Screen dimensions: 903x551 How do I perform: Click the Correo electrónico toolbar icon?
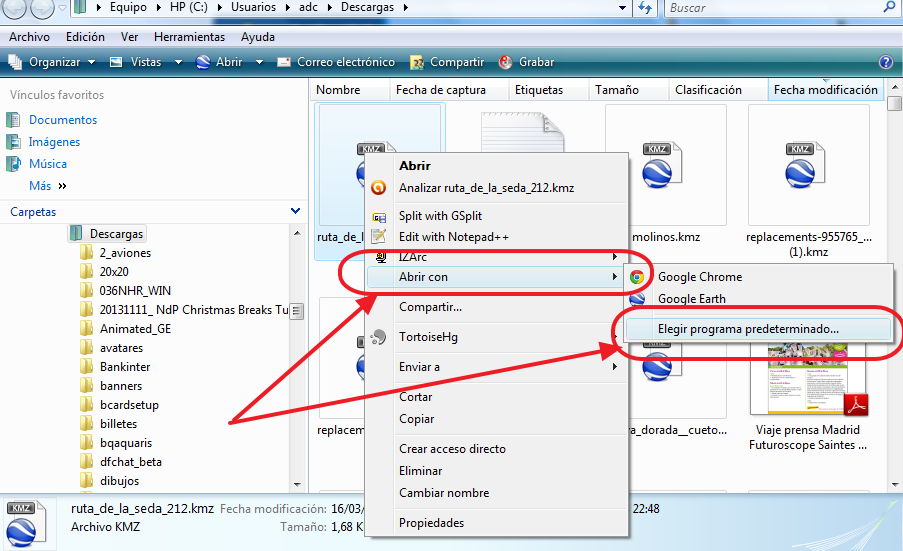pyautogui.click(x=284, y=62)
